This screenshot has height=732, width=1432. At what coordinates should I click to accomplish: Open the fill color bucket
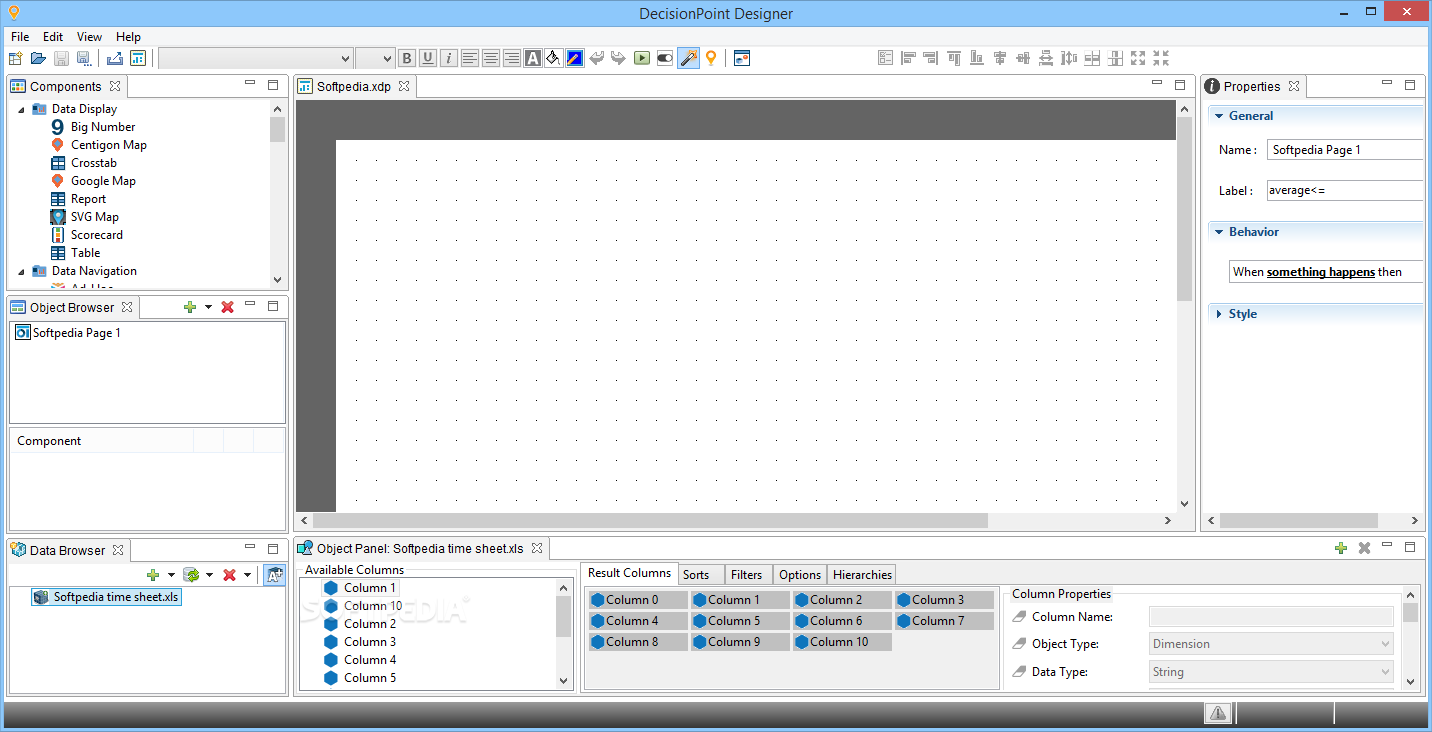click(x=553, y=58)
